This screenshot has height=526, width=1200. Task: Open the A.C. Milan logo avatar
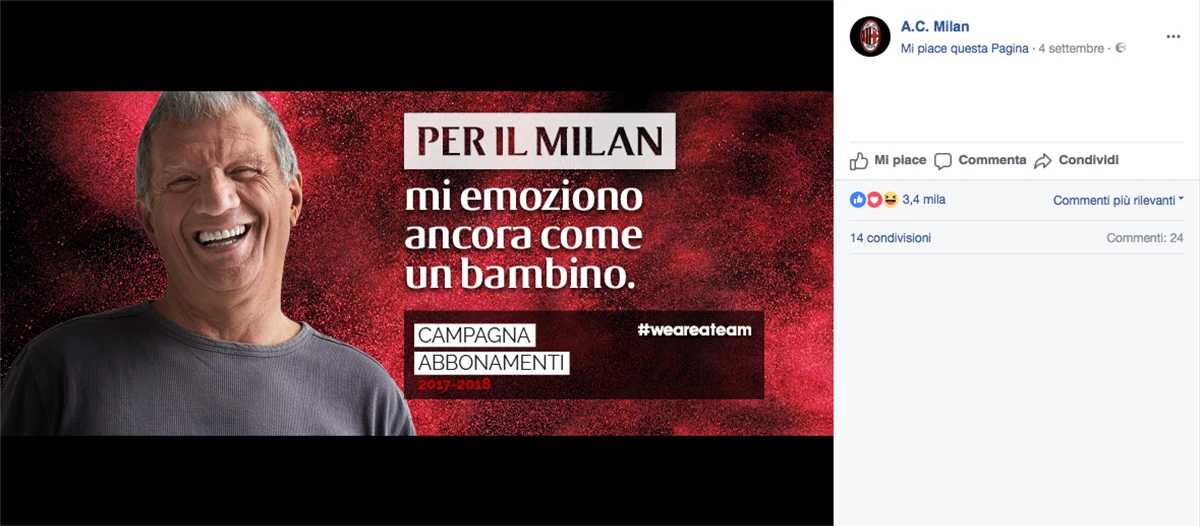click(x=870, y=37)
